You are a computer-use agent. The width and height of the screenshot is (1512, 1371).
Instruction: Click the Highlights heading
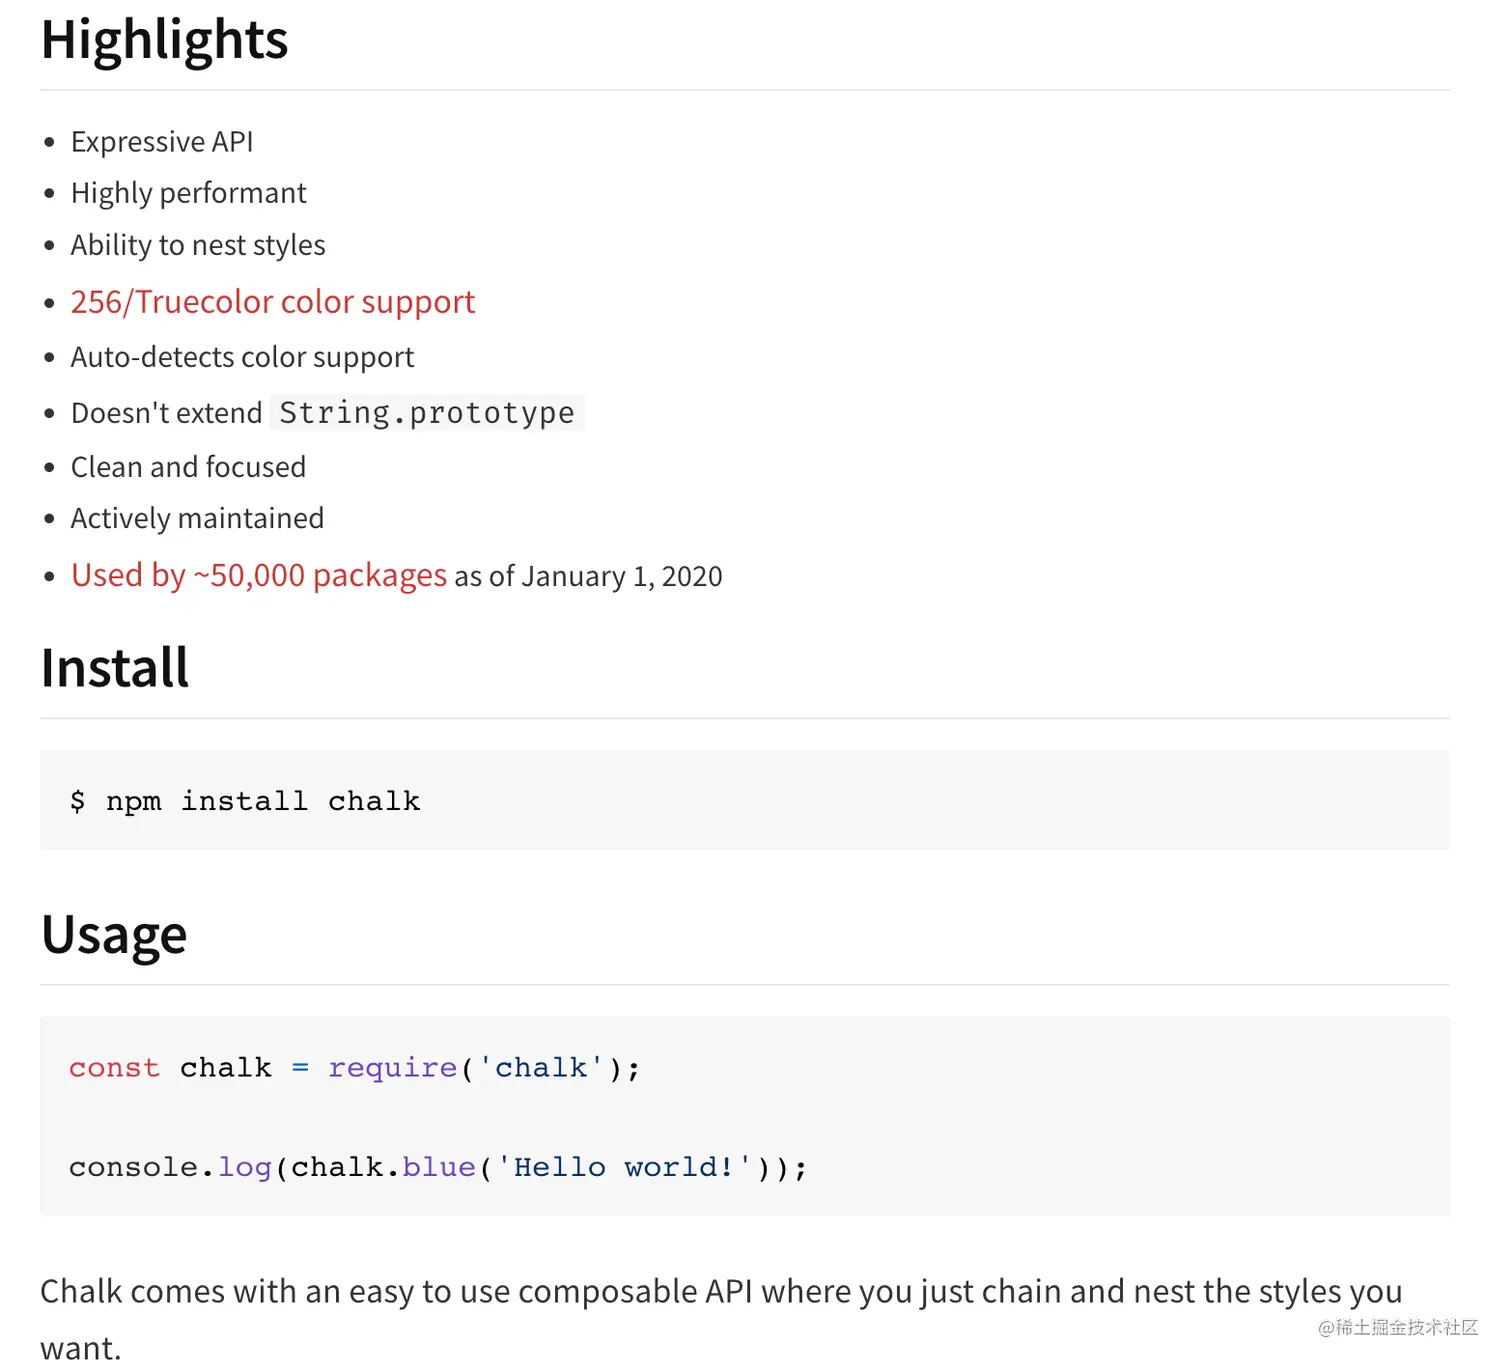(164, 40)
